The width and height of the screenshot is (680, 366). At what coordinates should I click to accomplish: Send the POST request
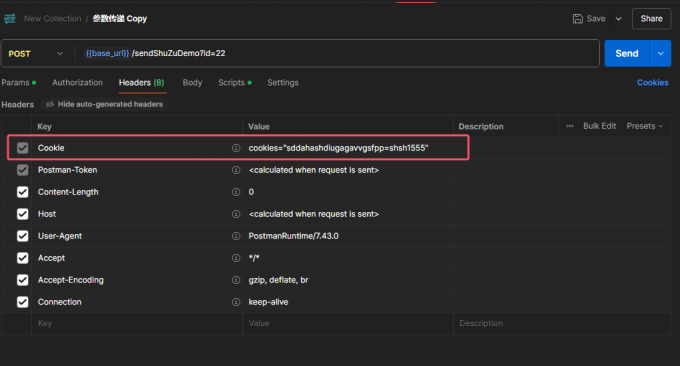coord(627,53)
